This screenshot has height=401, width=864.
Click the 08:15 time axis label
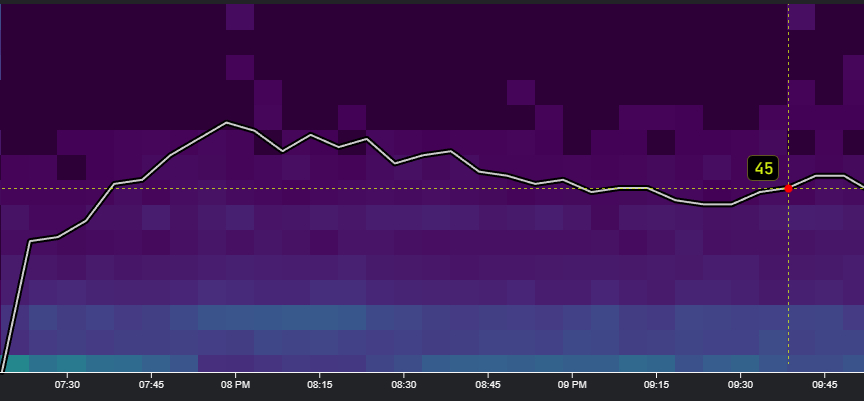pos(320,384)
